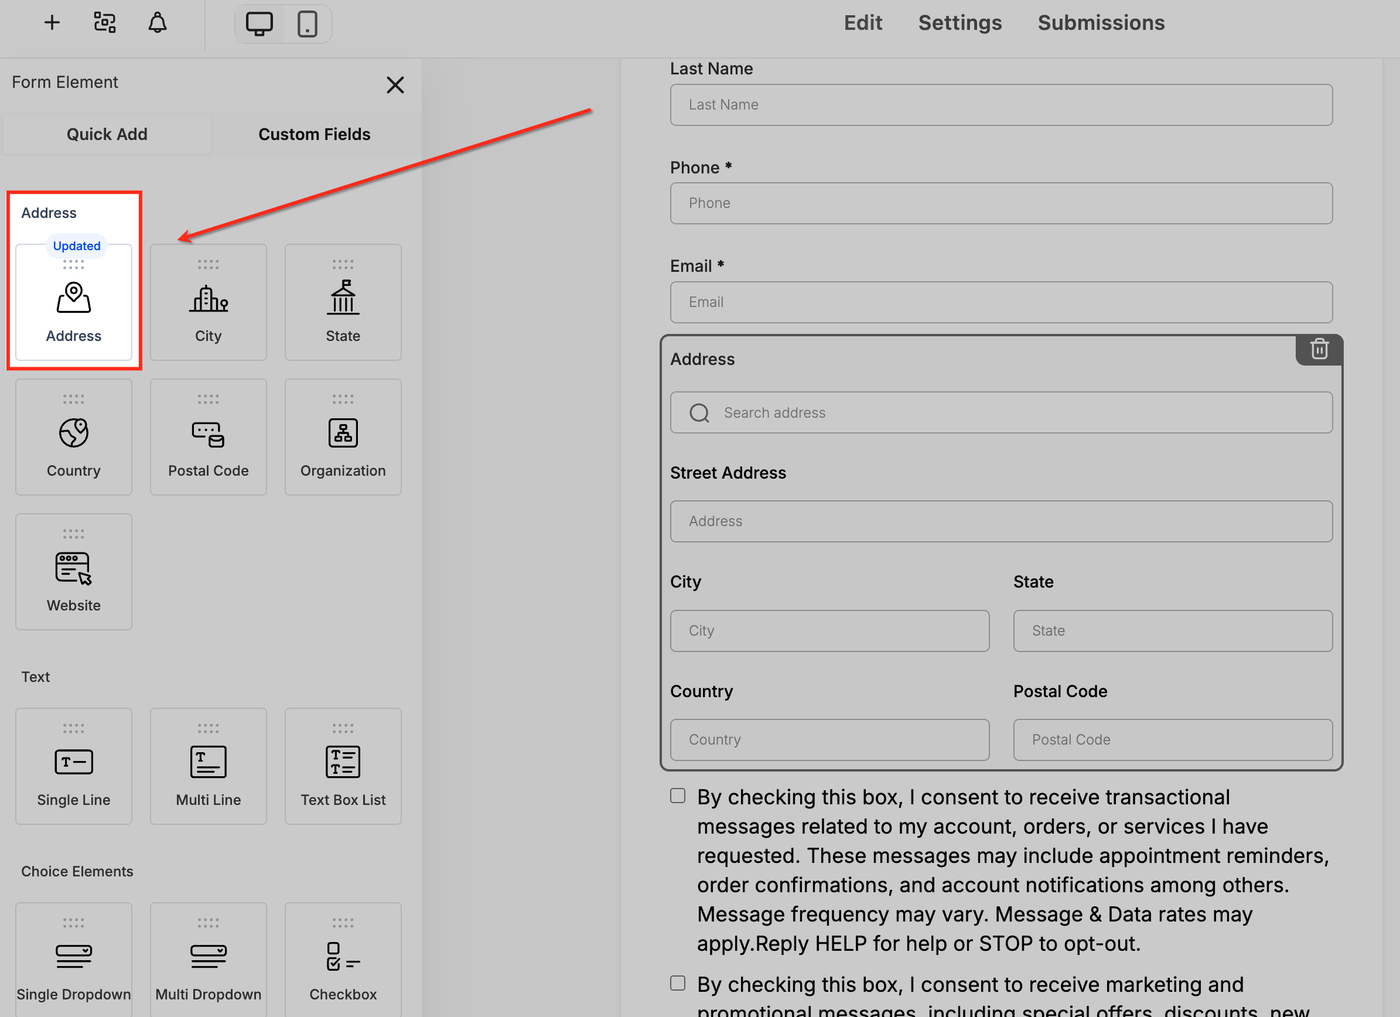The height and width of the screenshot is (1017, 1400).
Task: Close the Form Element panel
Action: coord(395,85)
